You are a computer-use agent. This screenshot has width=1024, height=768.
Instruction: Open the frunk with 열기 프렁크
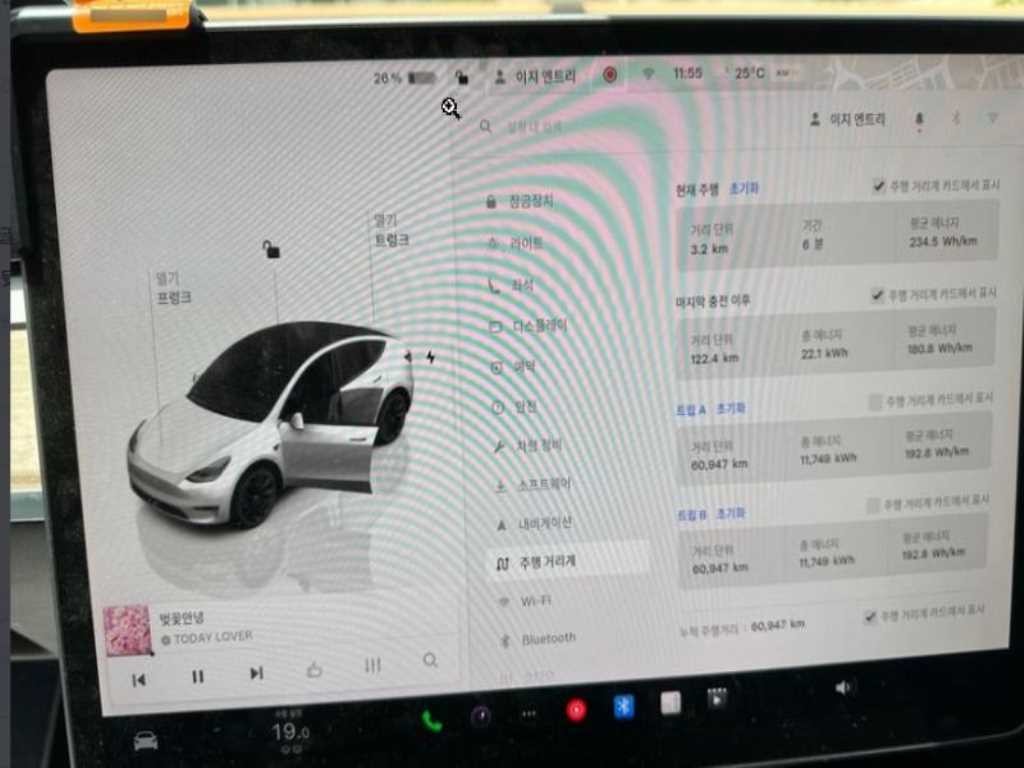[173, 289]
